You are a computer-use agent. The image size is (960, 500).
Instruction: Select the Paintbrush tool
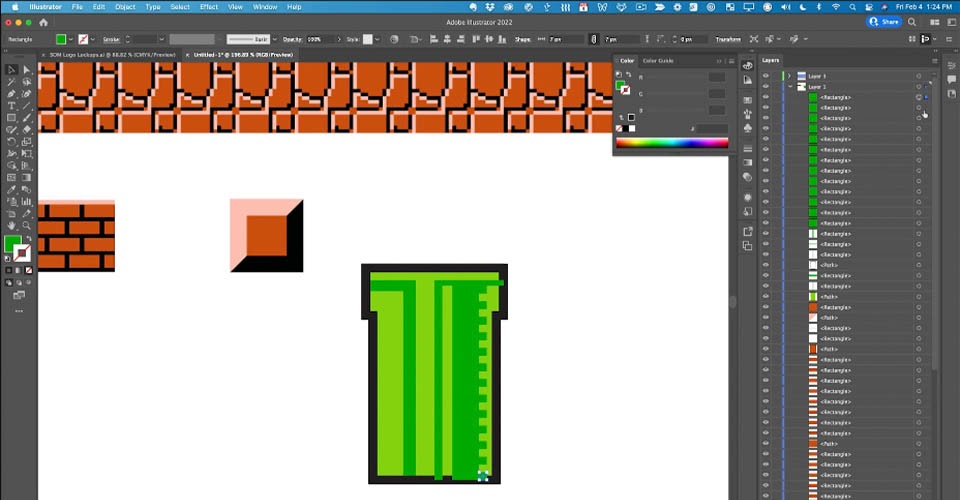tap(27, 118)
